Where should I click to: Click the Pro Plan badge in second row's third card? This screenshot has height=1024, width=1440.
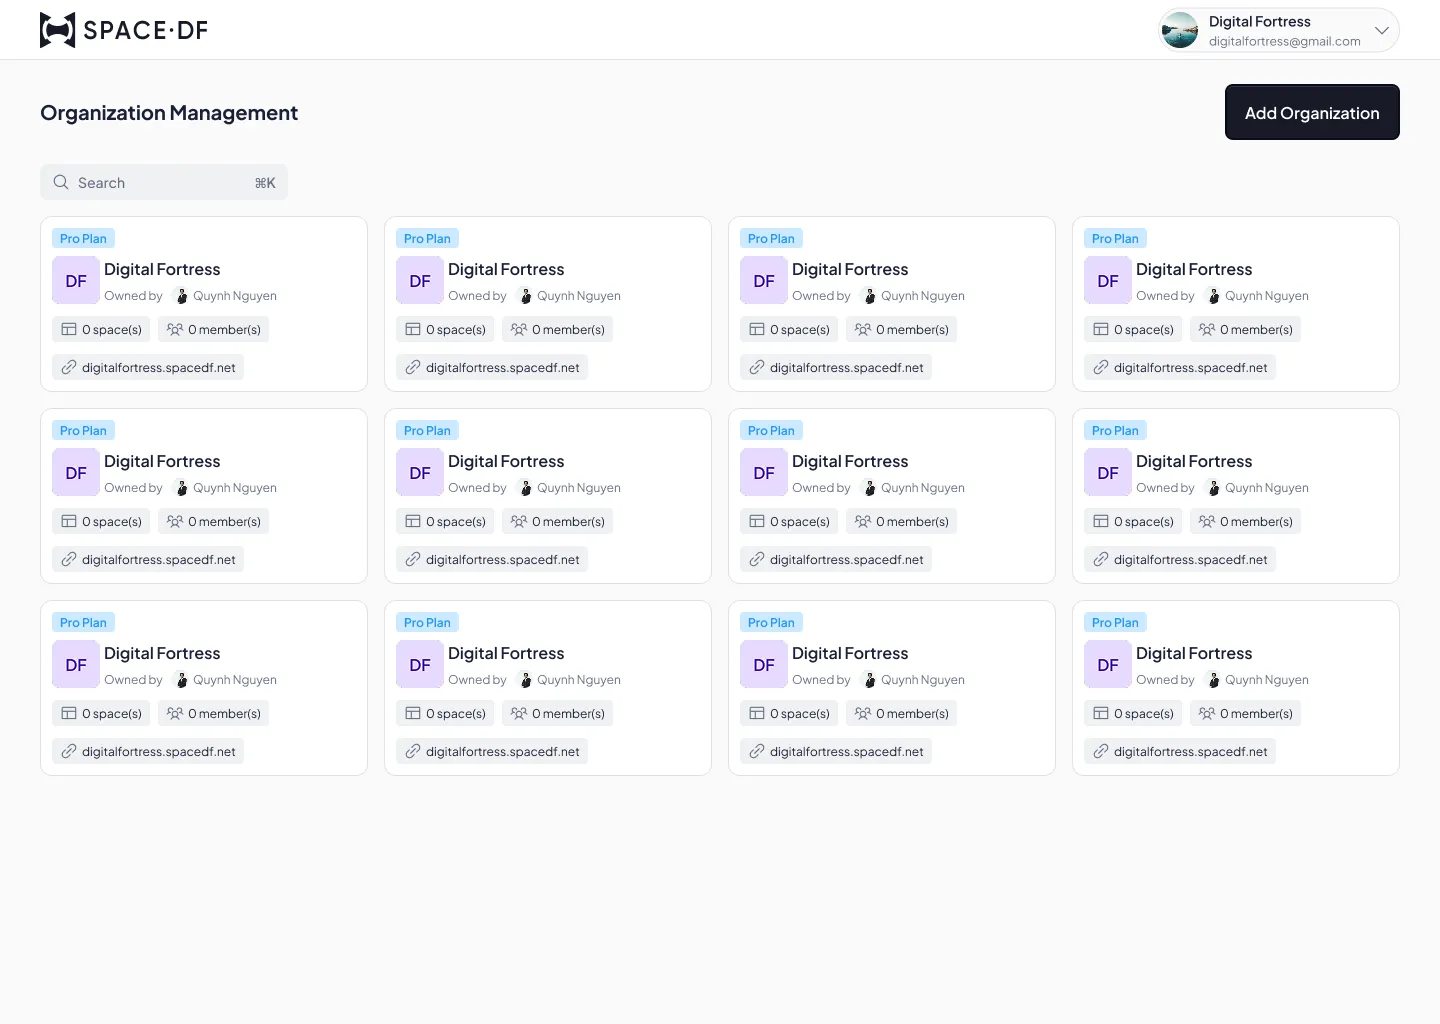click(x=771, y=430)
